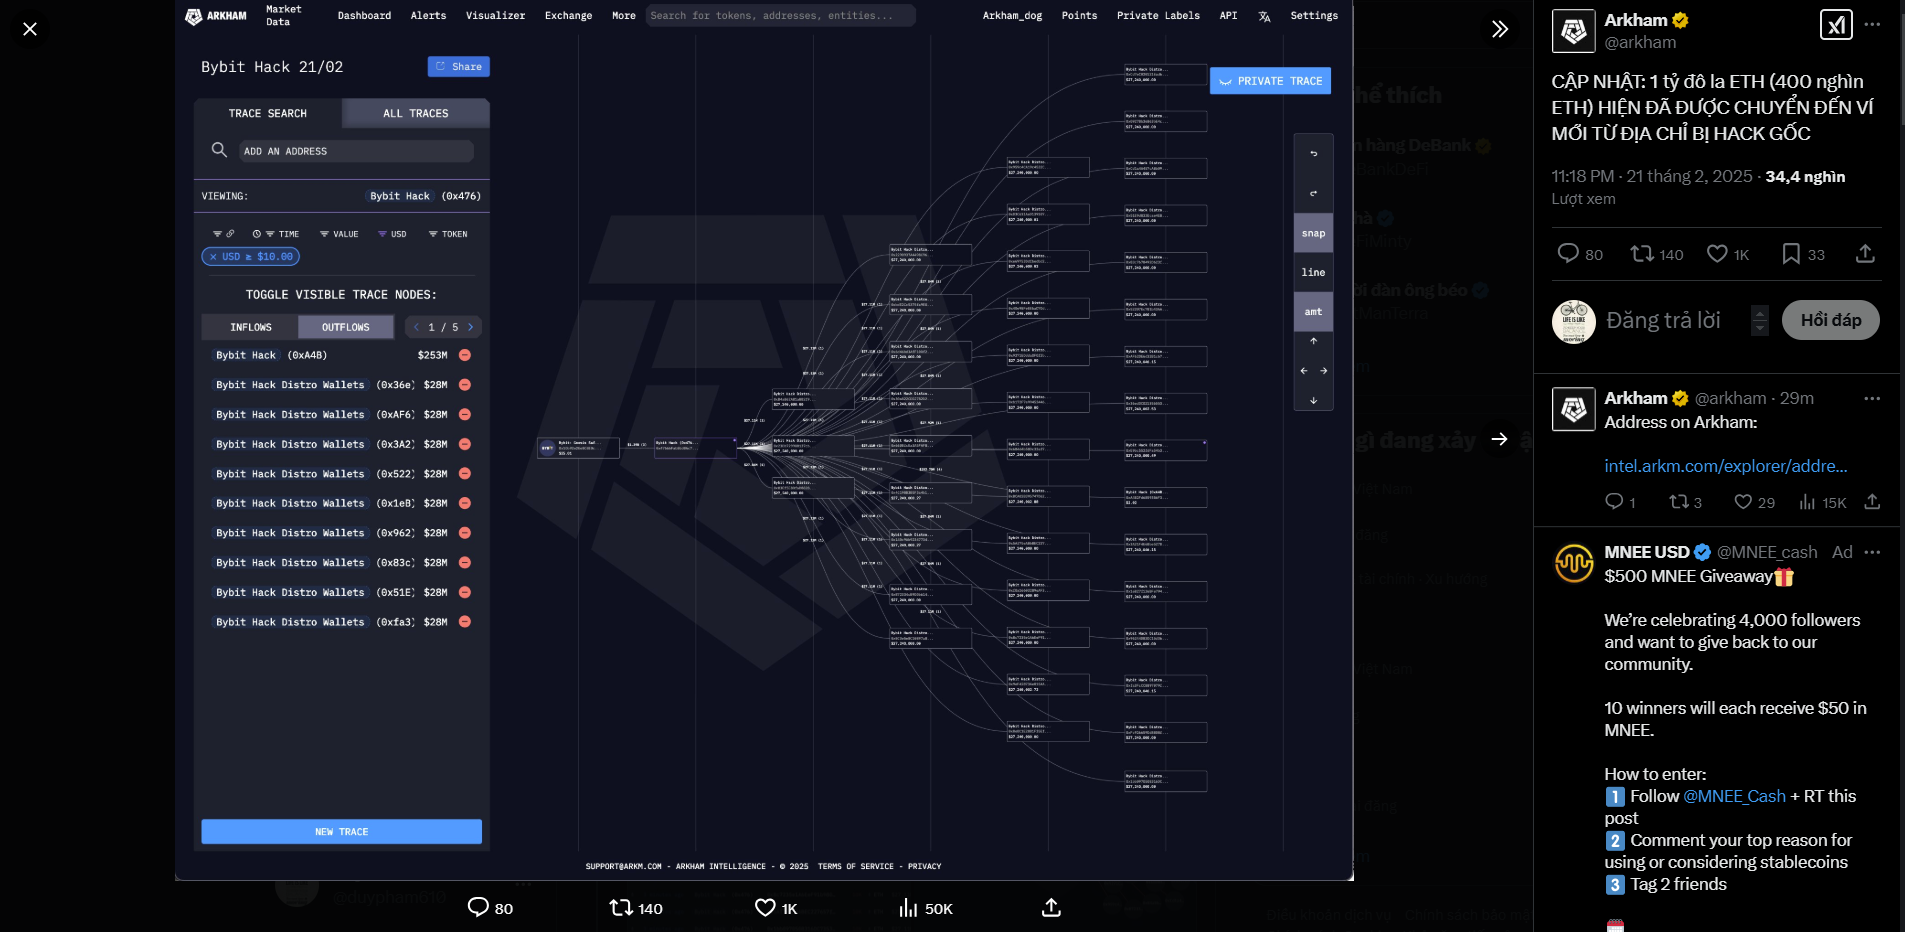The height and width of the screenshot is (932, 1905).
Task: Open the intel.arkm.com explorer link
Action: pyautogui.click(x=1725, y=466)
